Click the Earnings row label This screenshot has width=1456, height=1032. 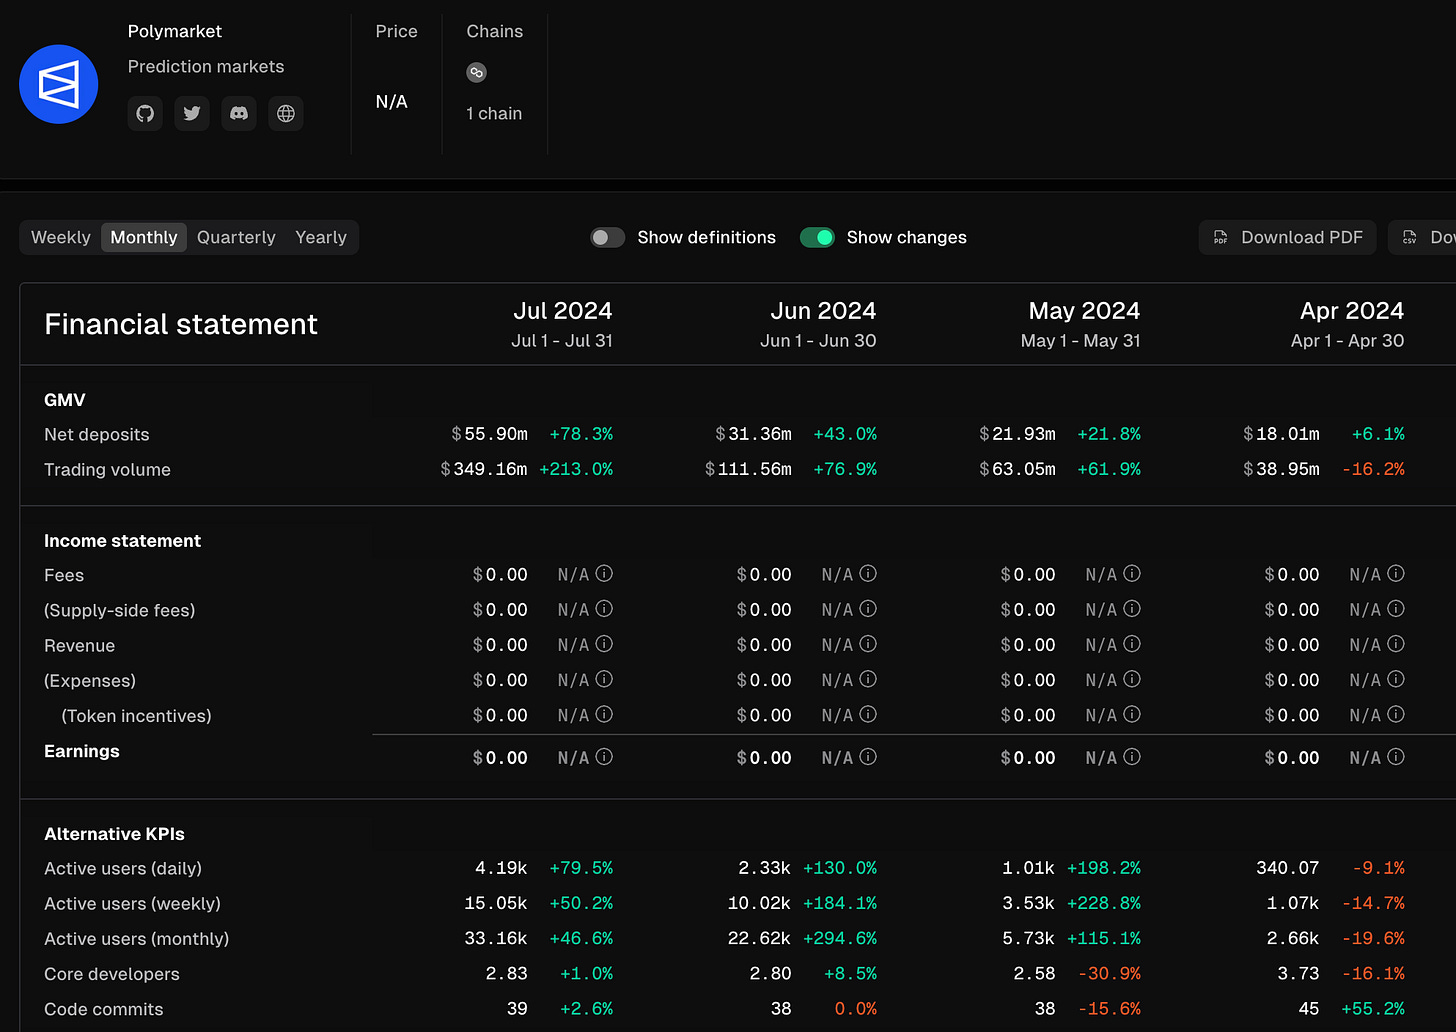[82, 751]
